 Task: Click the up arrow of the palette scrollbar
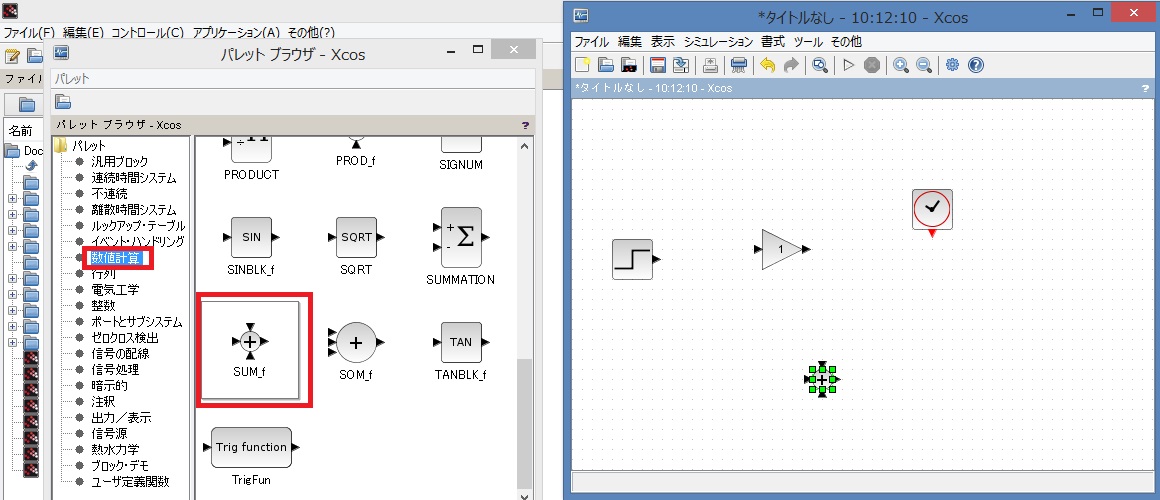(525, 146)
